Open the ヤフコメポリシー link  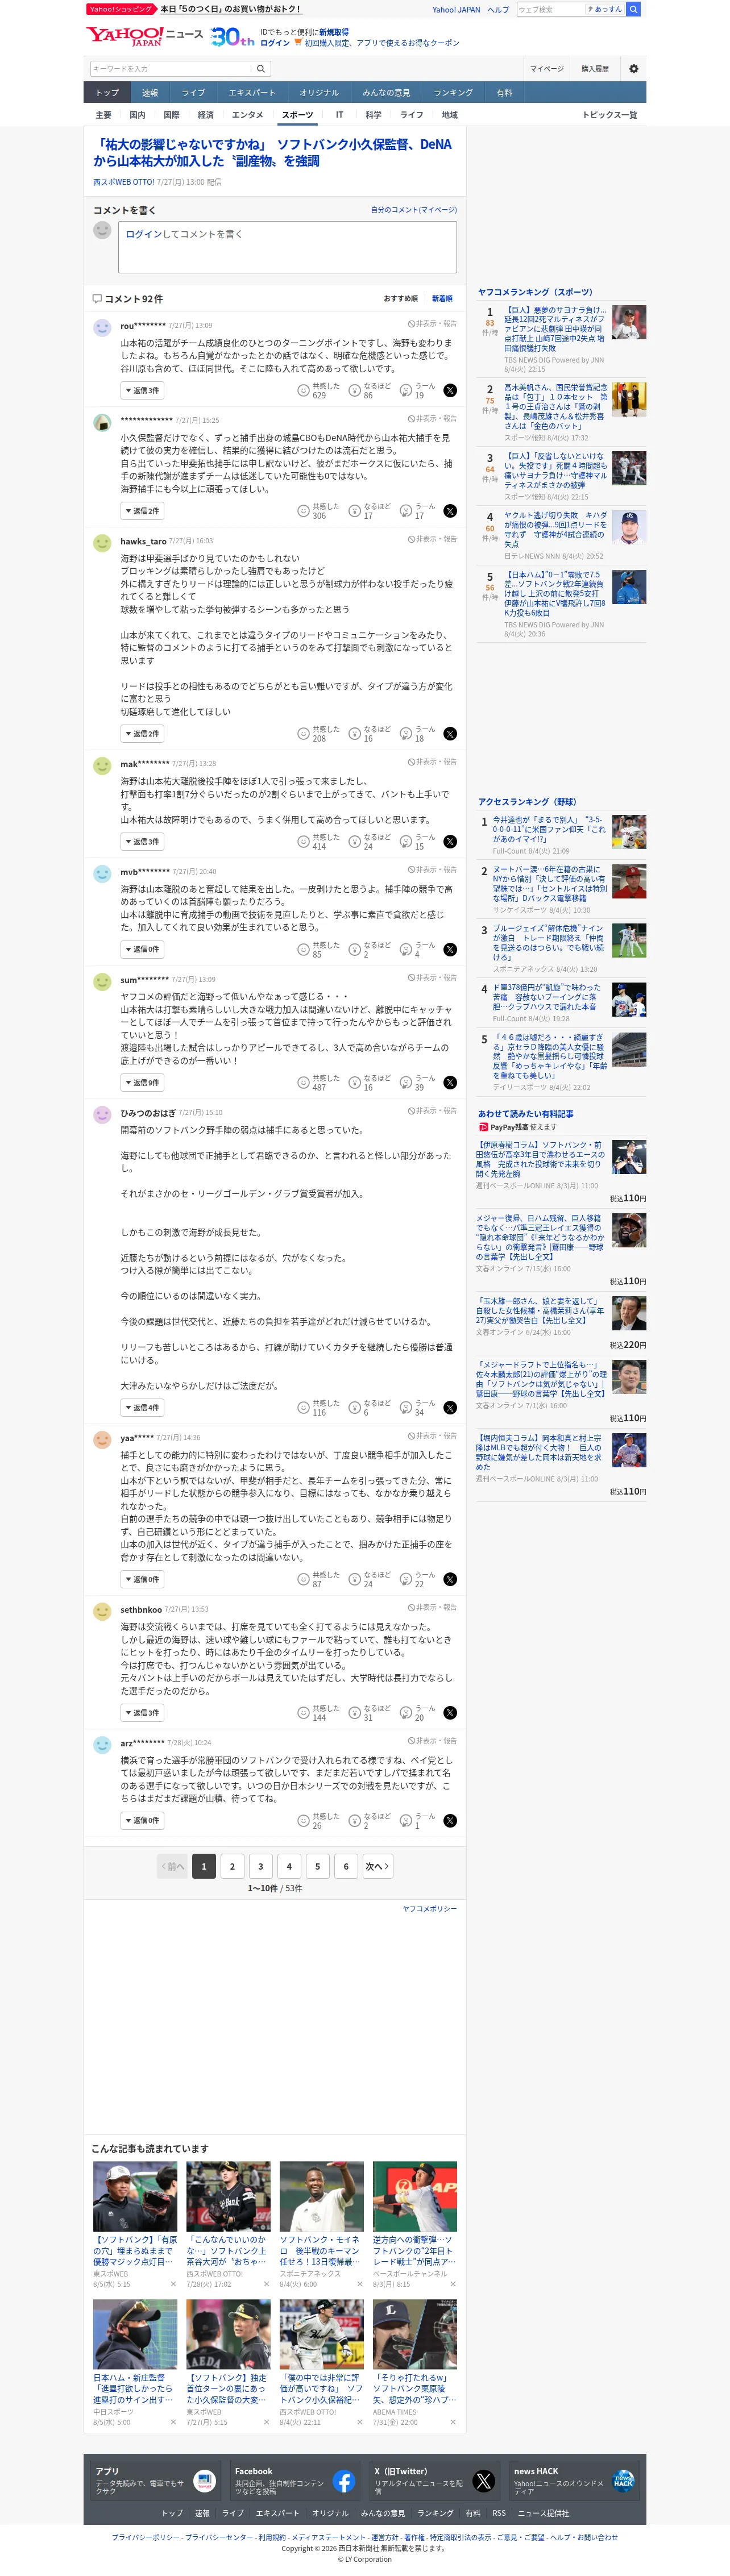429,1909
